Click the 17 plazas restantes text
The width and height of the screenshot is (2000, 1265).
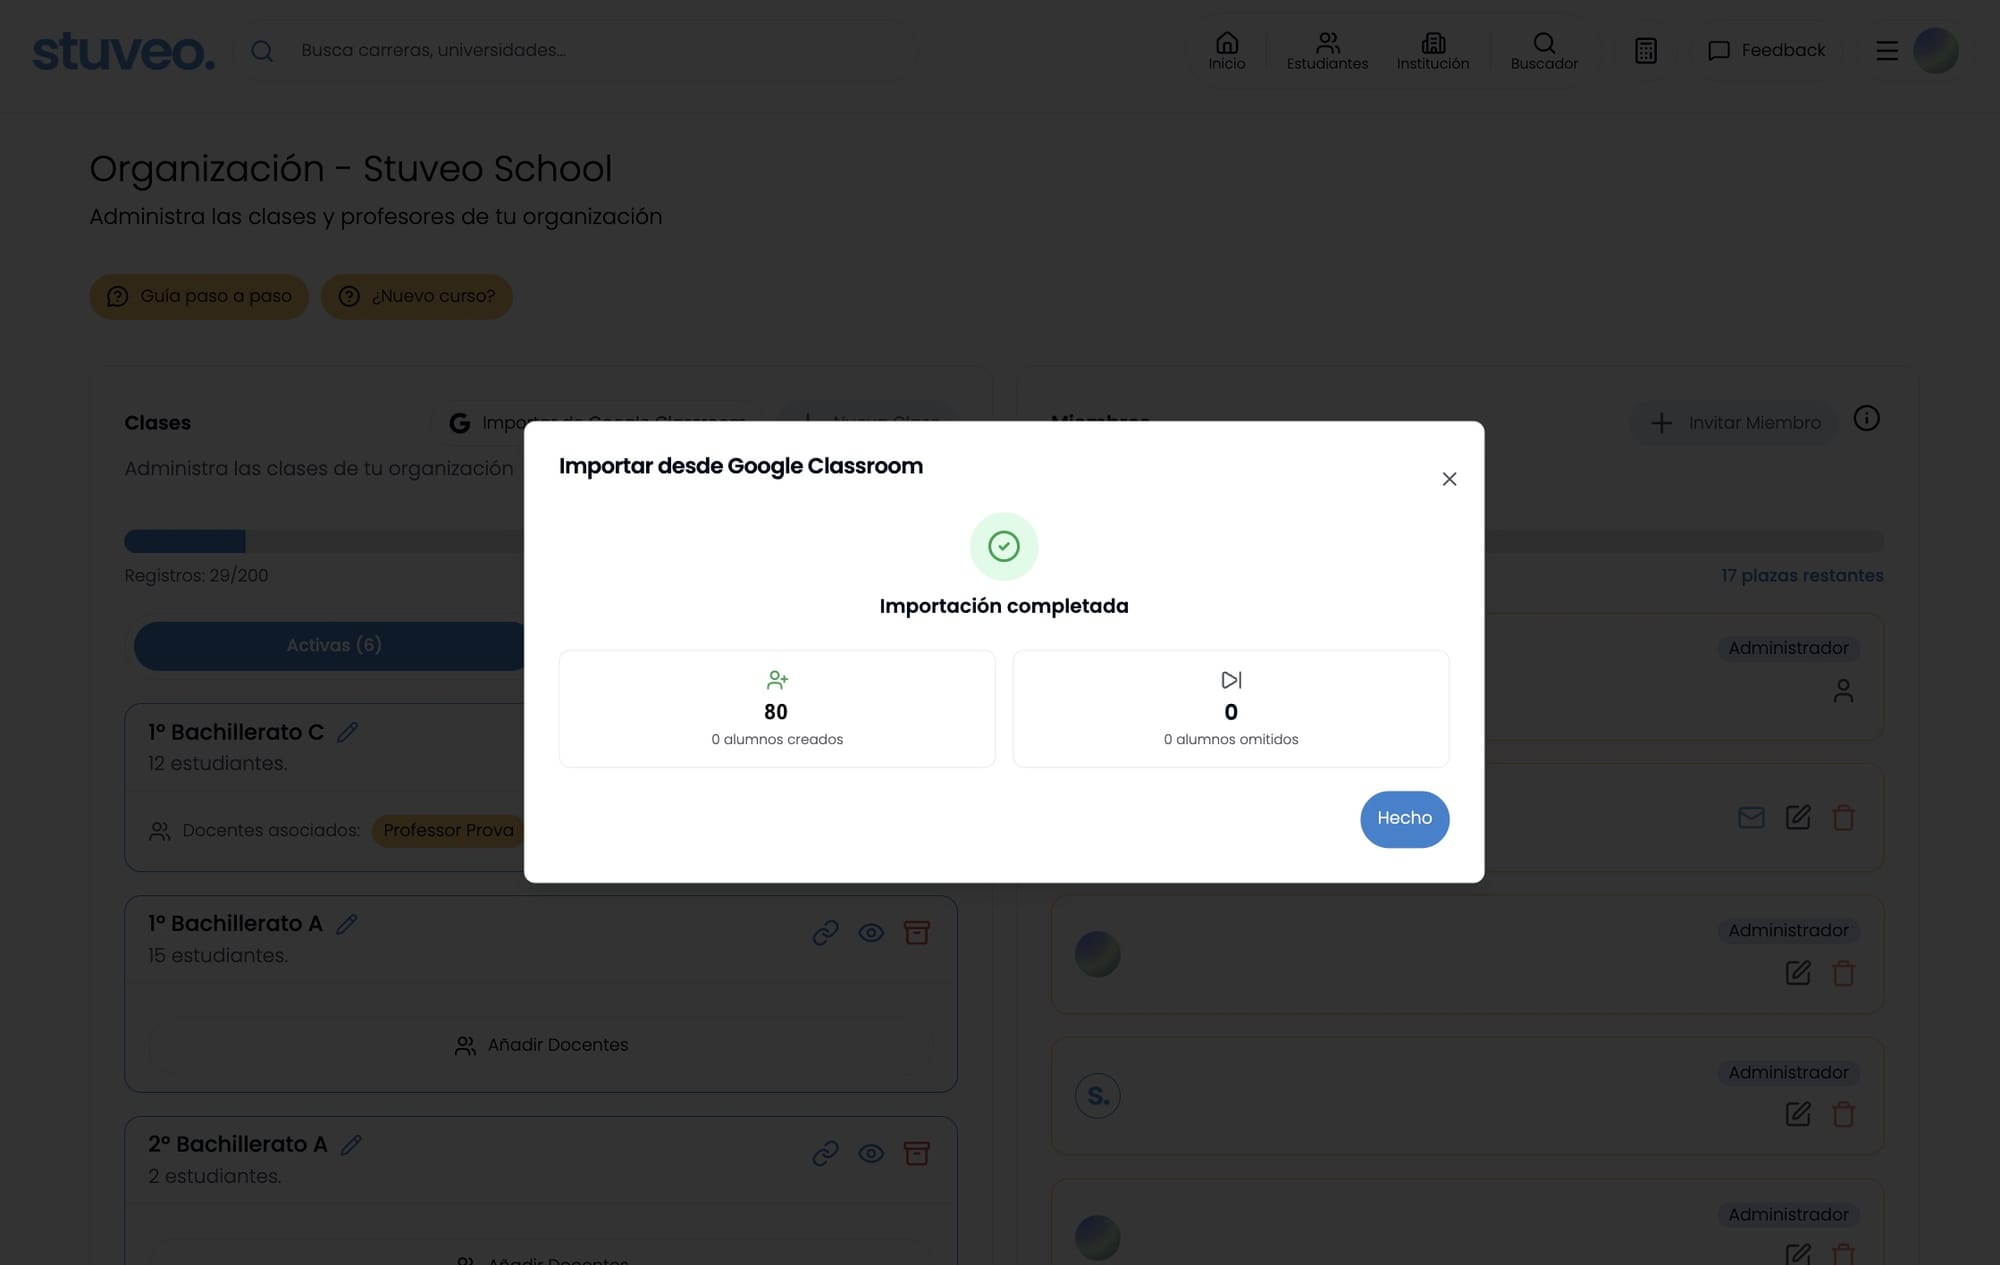pos(1802,576)
